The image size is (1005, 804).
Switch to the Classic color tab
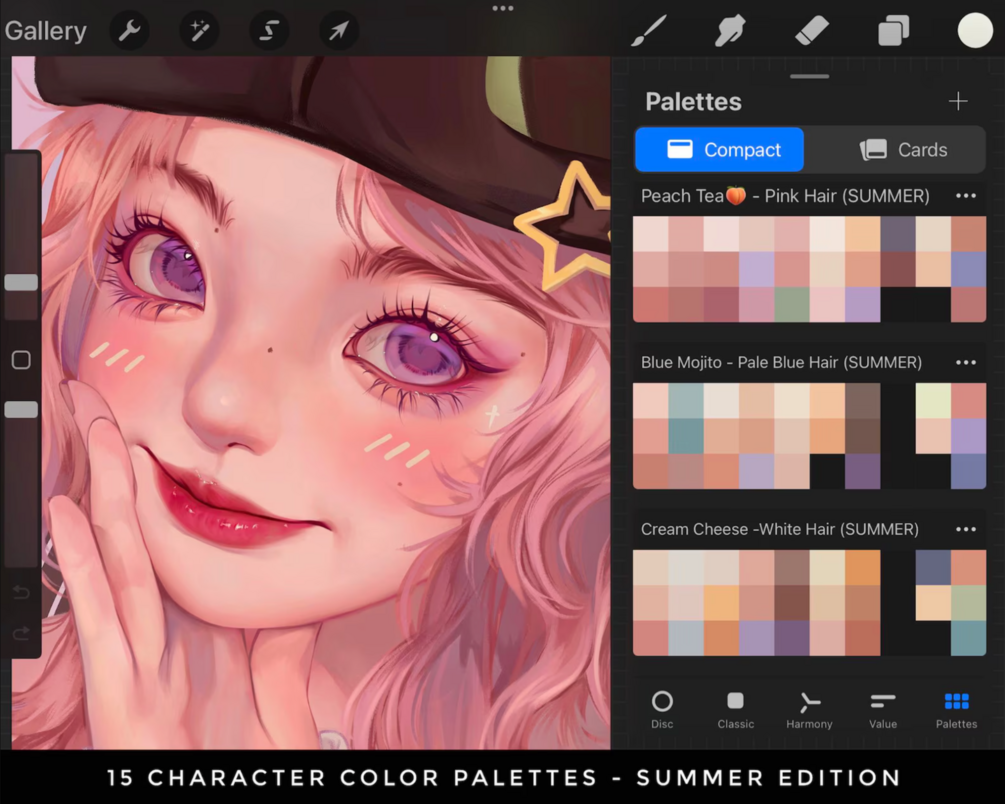736,710
